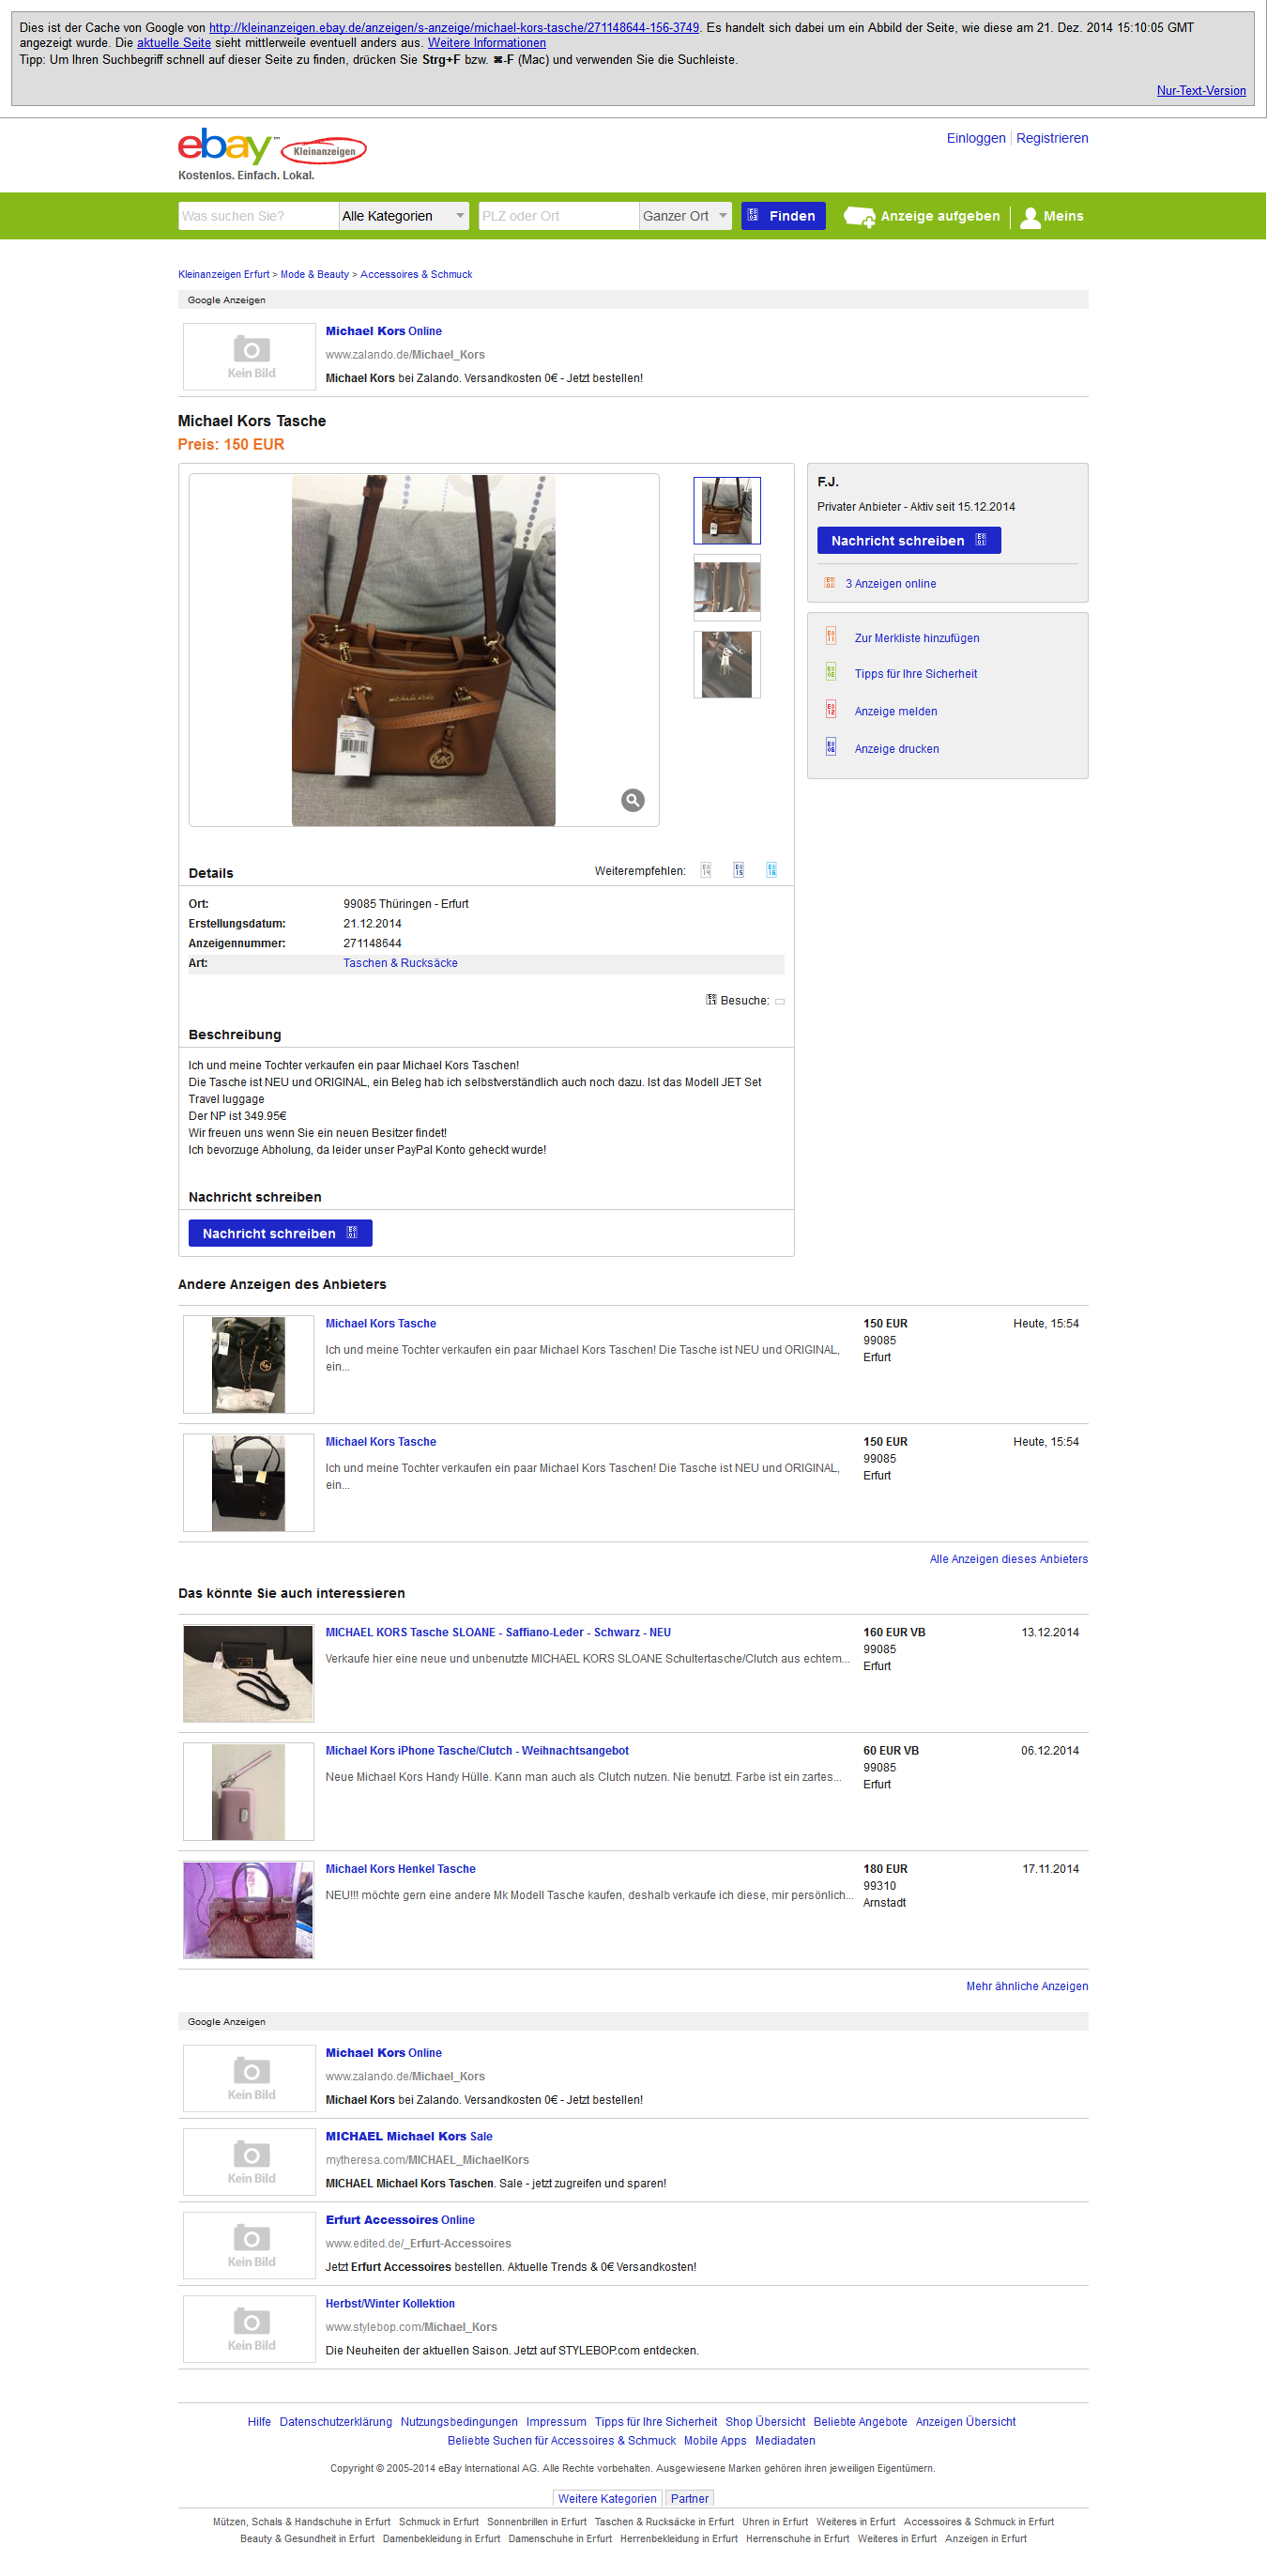This screenshot has width=1267, height=2576.
Task: Select the second bag photo thumbnail
Action: tap(727, 587)
